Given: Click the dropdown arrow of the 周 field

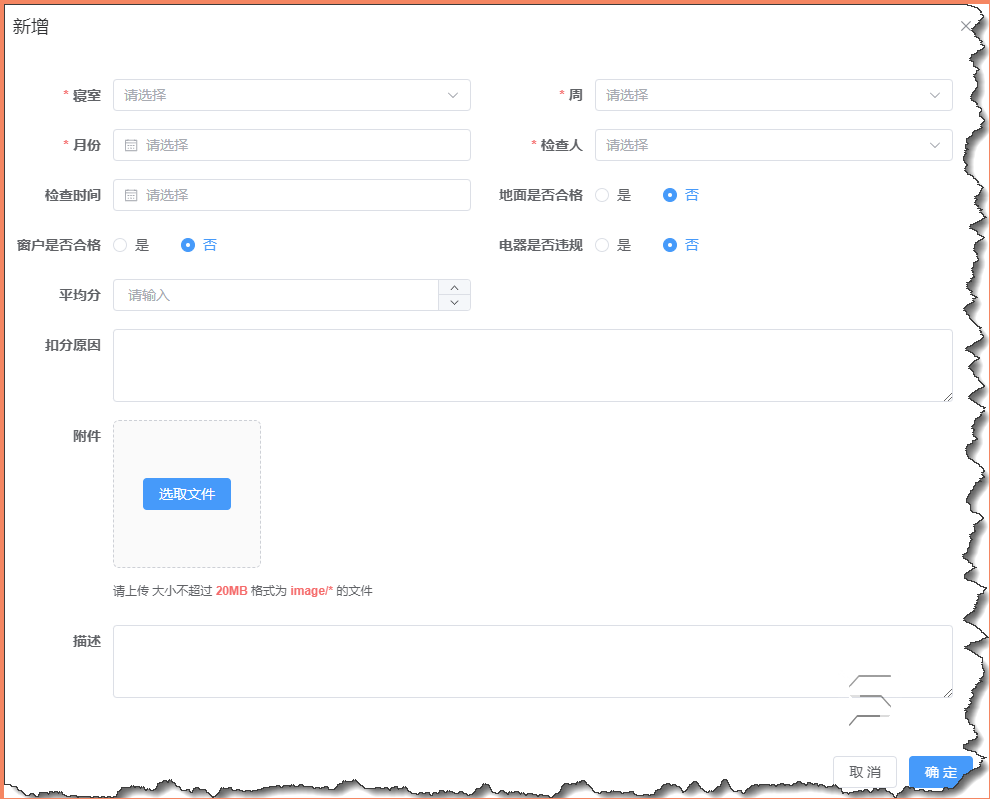Looking at the screenshot, I should (936, 94).
